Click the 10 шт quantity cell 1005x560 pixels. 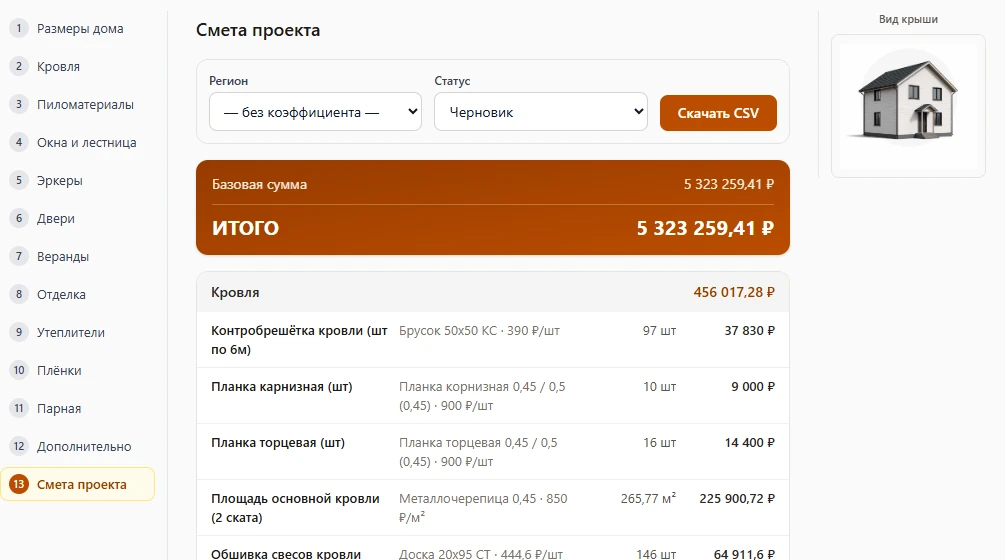[x=660, y=387]
